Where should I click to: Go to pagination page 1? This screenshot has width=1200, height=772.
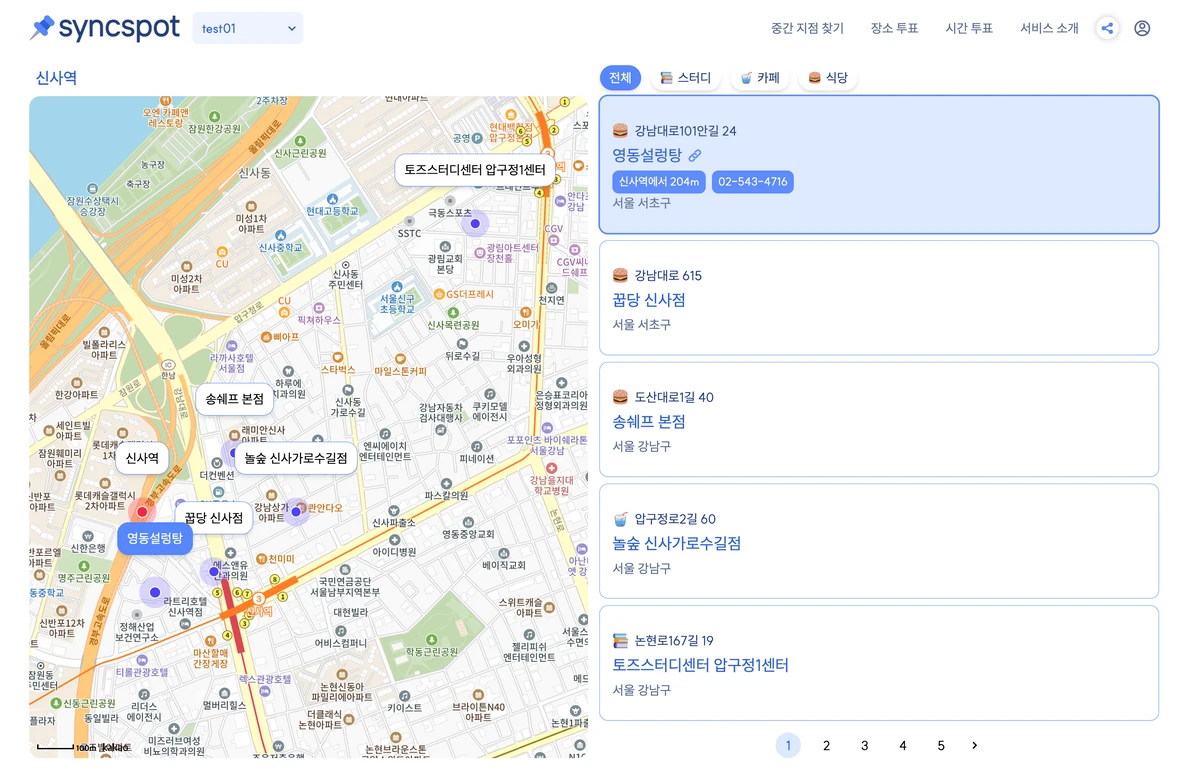[x=788, y=745]
